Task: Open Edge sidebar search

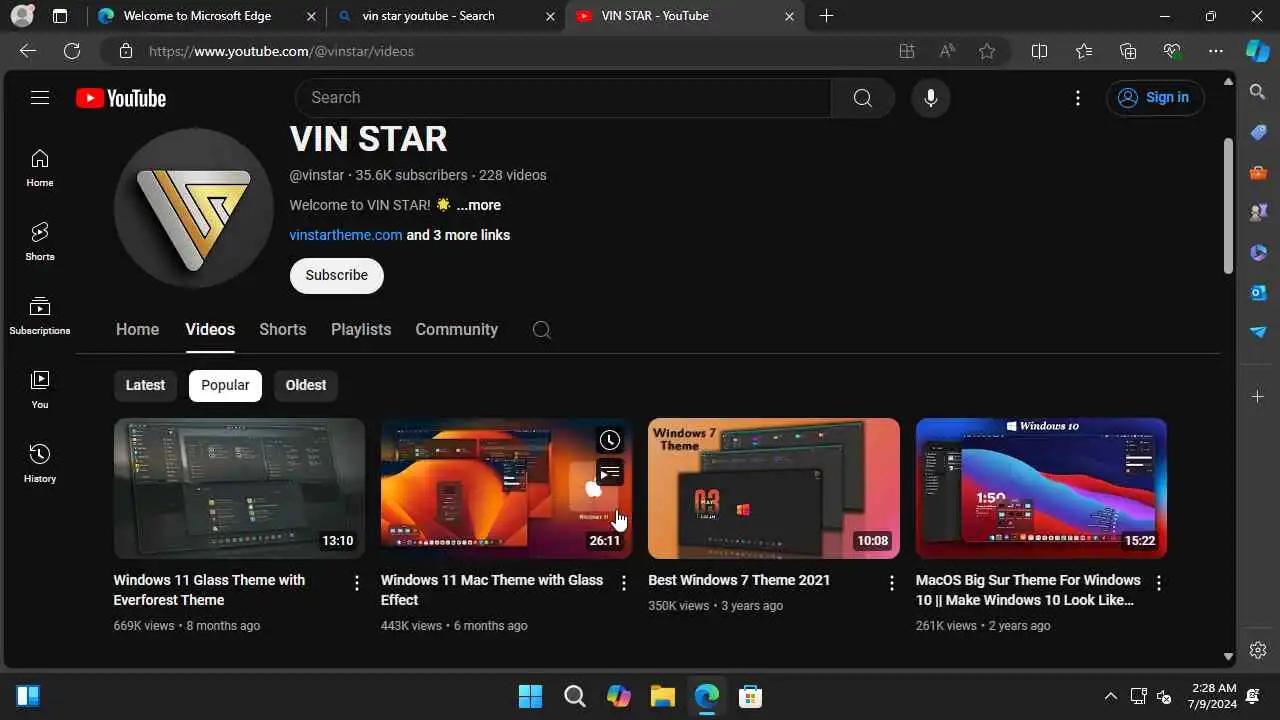Action: pos(1258,92)
